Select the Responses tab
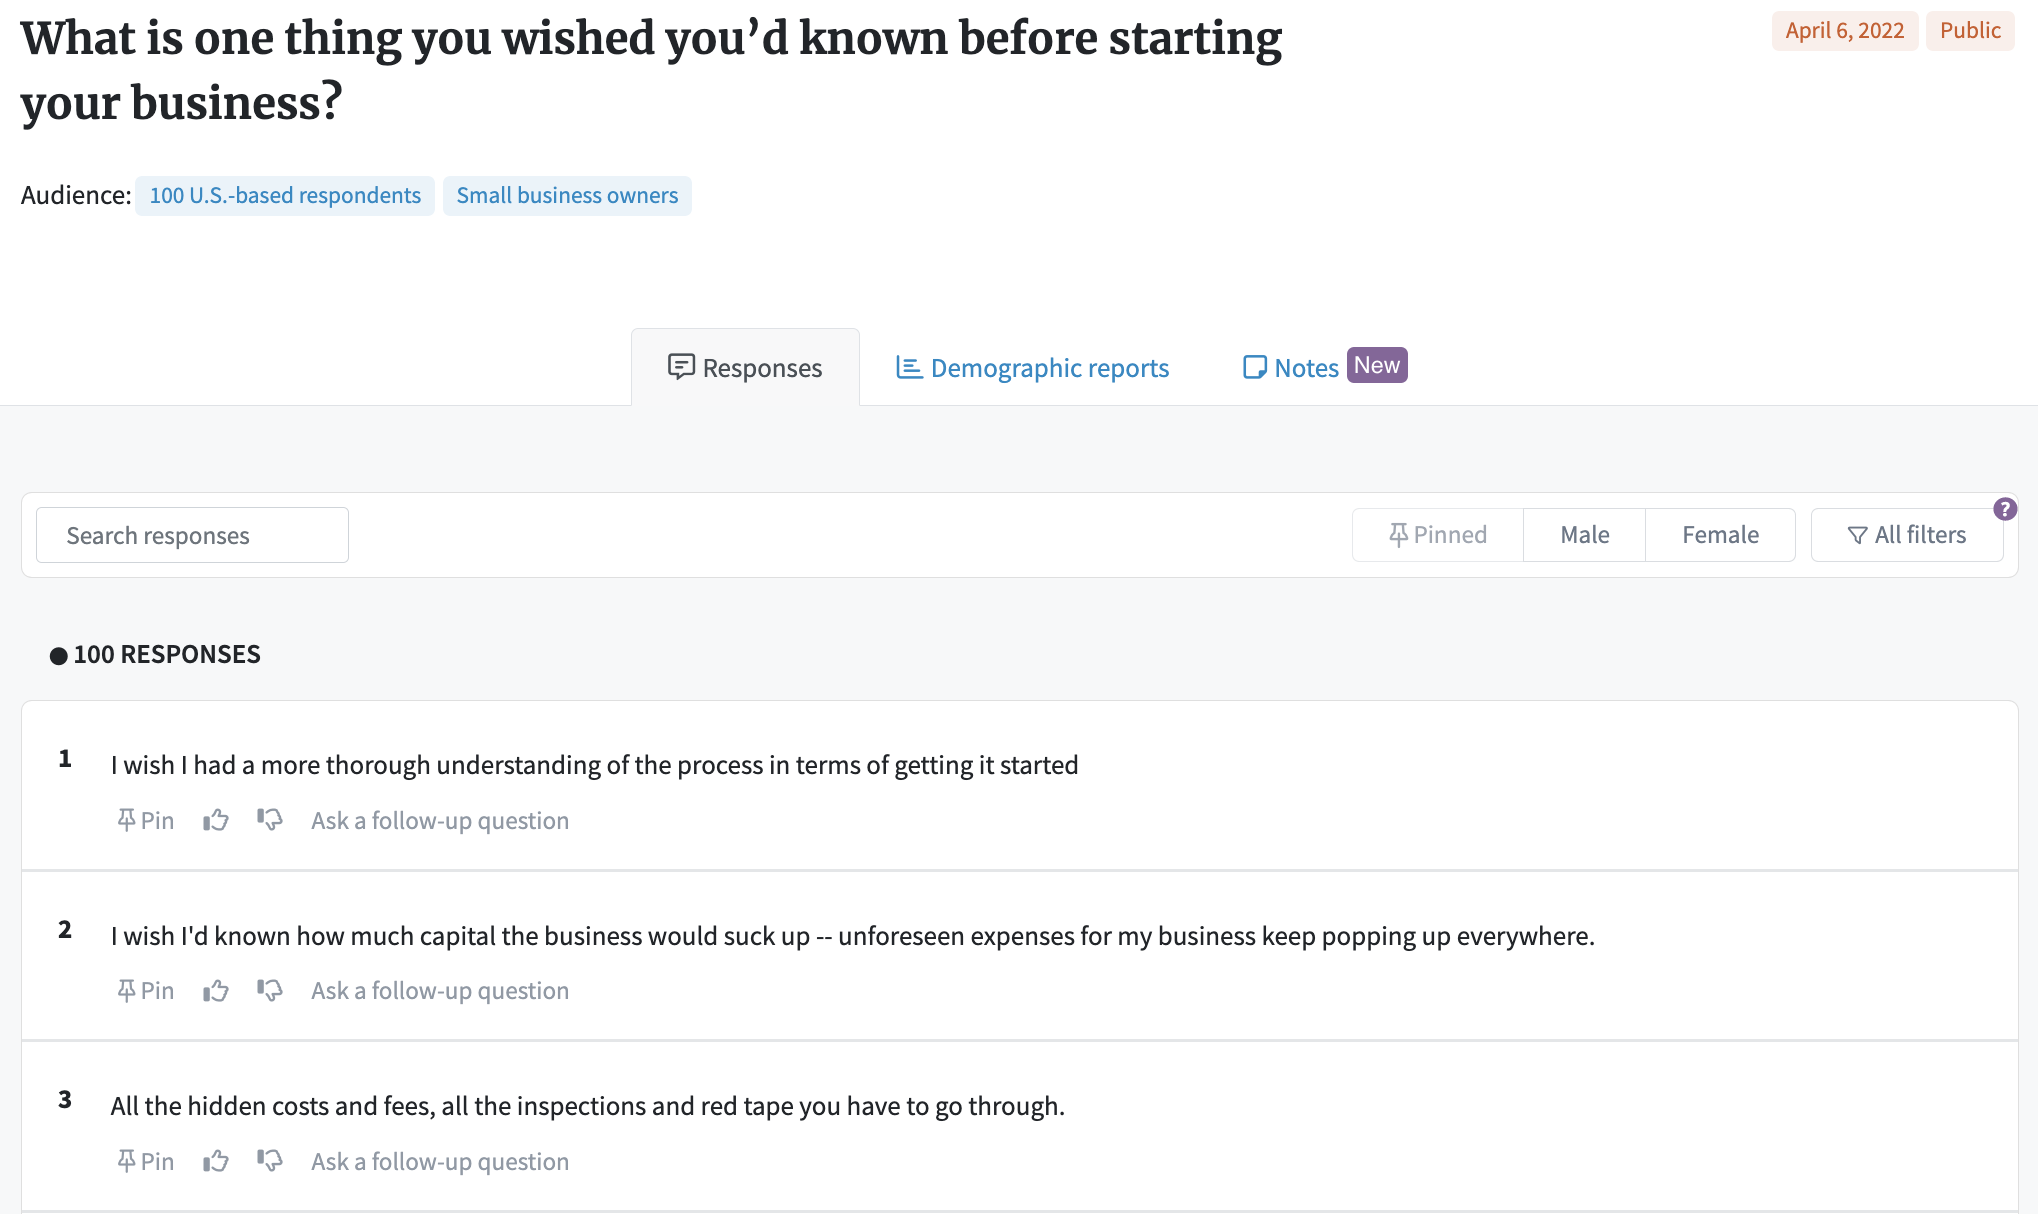Image resolution: width=2038 pixels, height=1214 pixels. click(745, 367)
